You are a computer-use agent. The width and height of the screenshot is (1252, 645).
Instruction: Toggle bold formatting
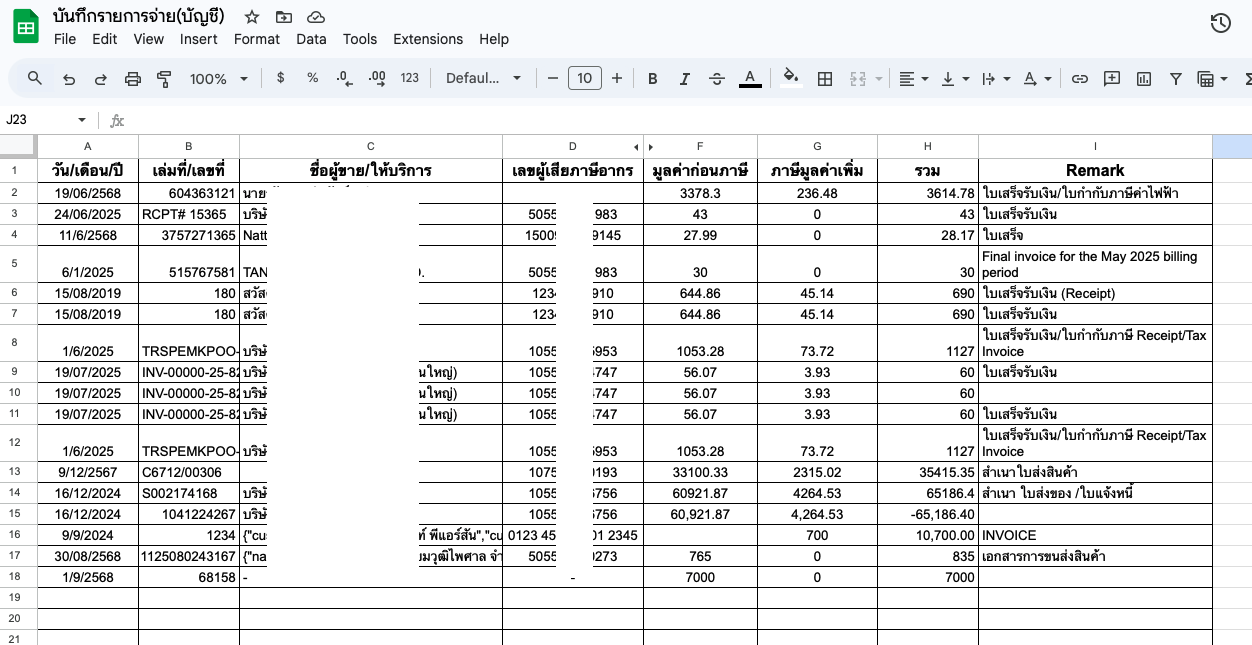click(x=653, y=78)
